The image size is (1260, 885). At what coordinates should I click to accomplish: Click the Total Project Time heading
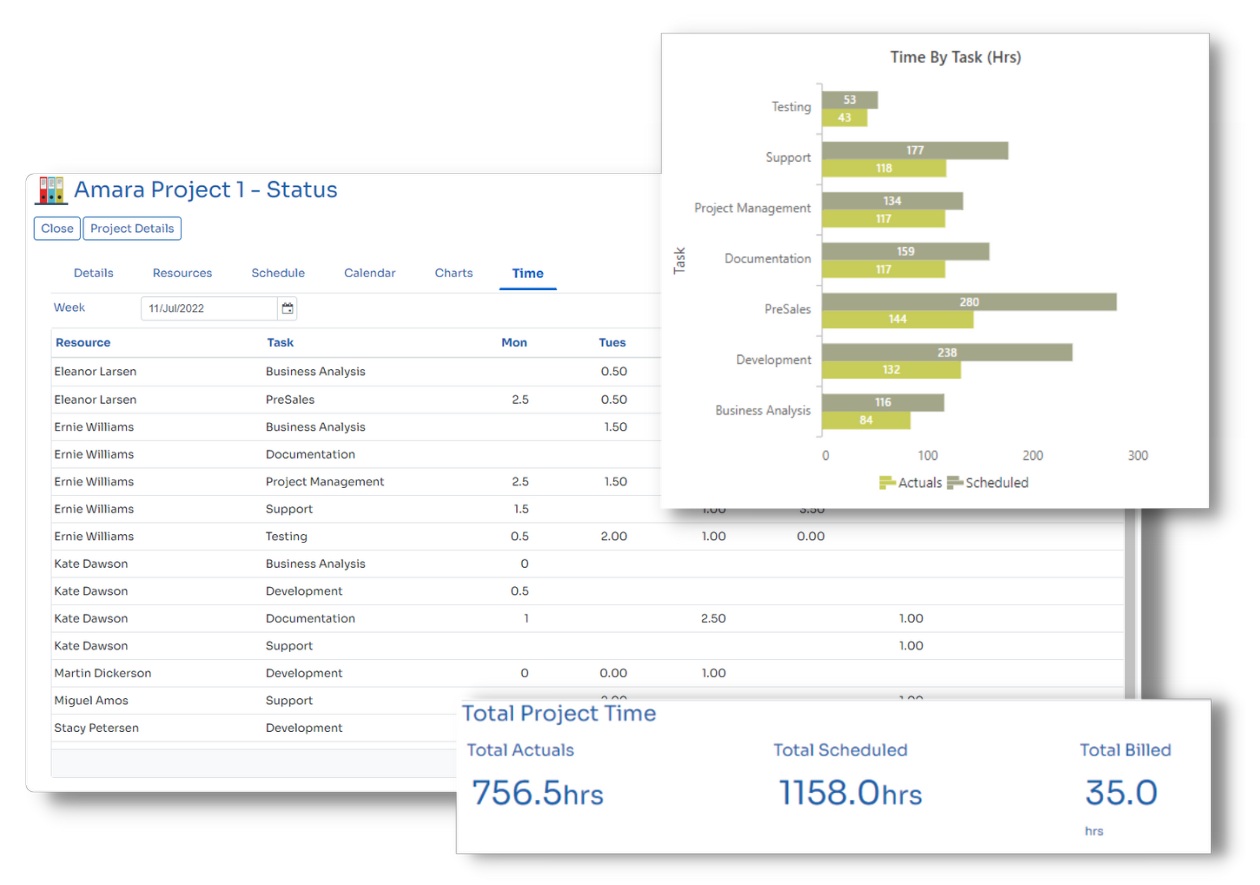tap(559, 713)
